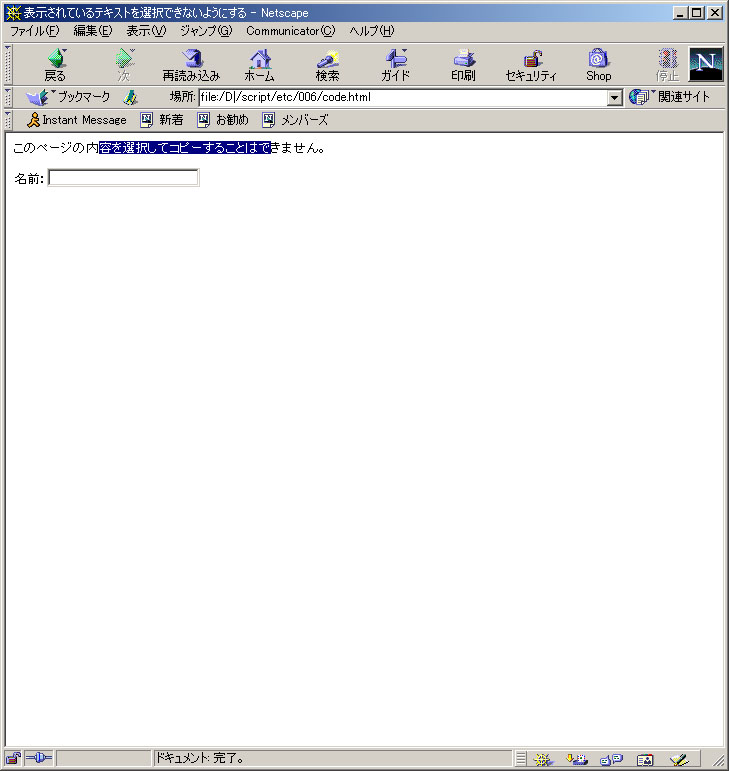Open the ファイル(F) menu
The image size is (729, 771).
(34, 31)
